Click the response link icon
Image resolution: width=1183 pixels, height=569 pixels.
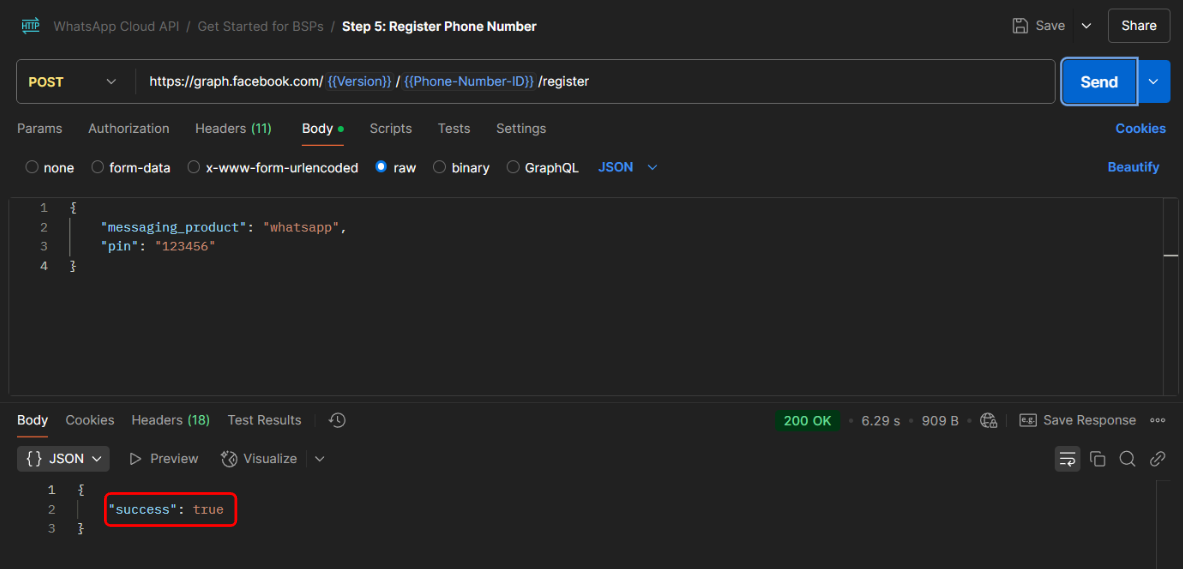[1157, 459]
